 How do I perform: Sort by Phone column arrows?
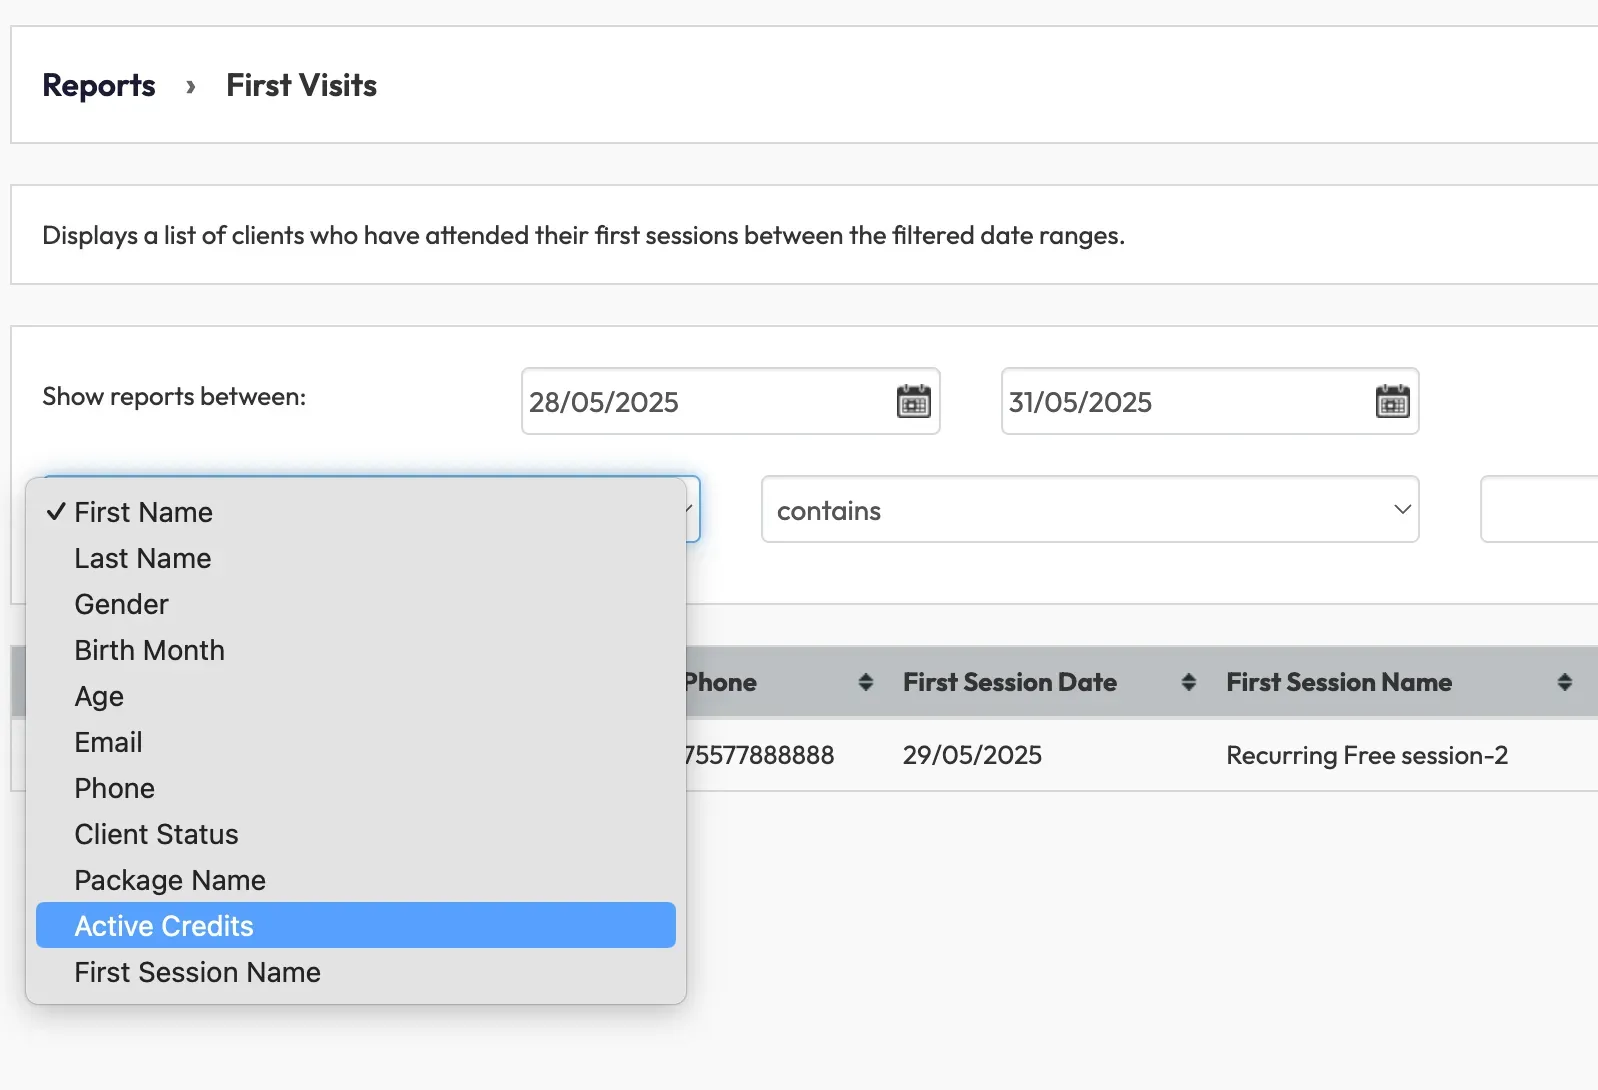tap(865, 682)
